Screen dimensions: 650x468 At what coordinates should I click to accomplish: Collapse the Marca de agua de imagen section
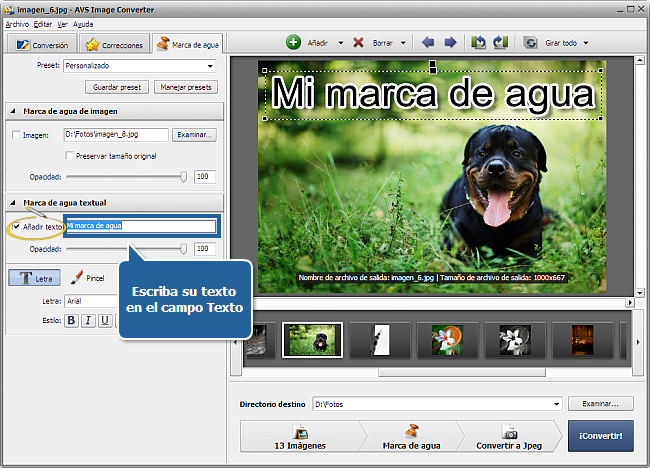(12, 111)
